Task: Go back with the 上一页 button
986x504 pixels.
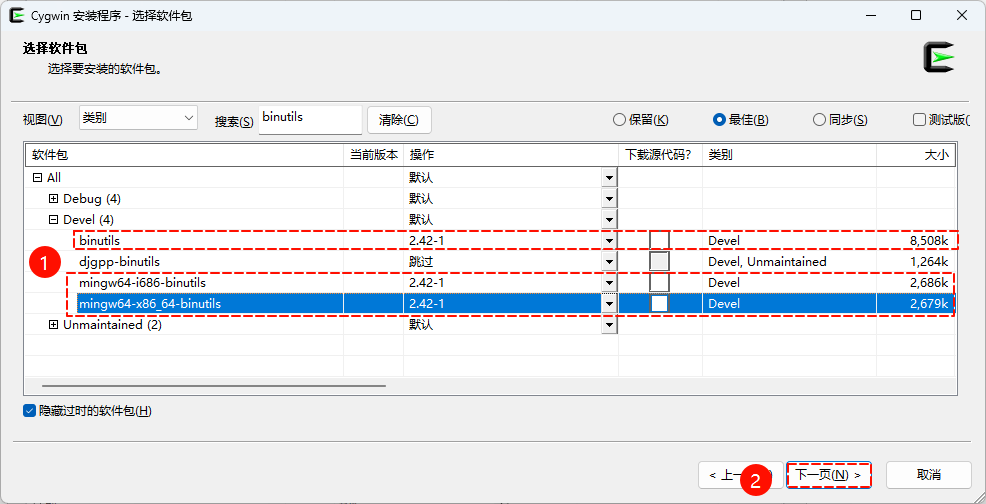Action: coord(740,474)
